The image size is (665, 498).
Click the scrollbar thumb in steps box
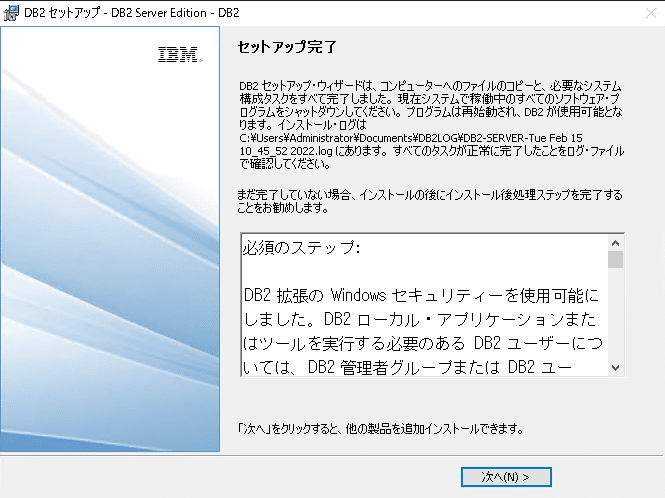[615, 260]
